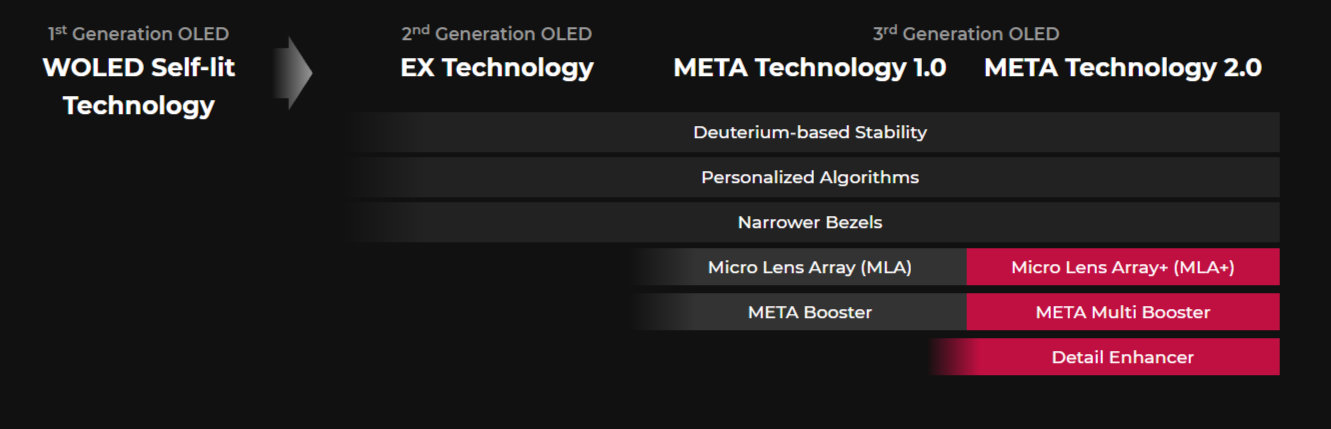Select the META Technology 1.0 heading
Screen dimensions: 1331x429
point(809,68)
